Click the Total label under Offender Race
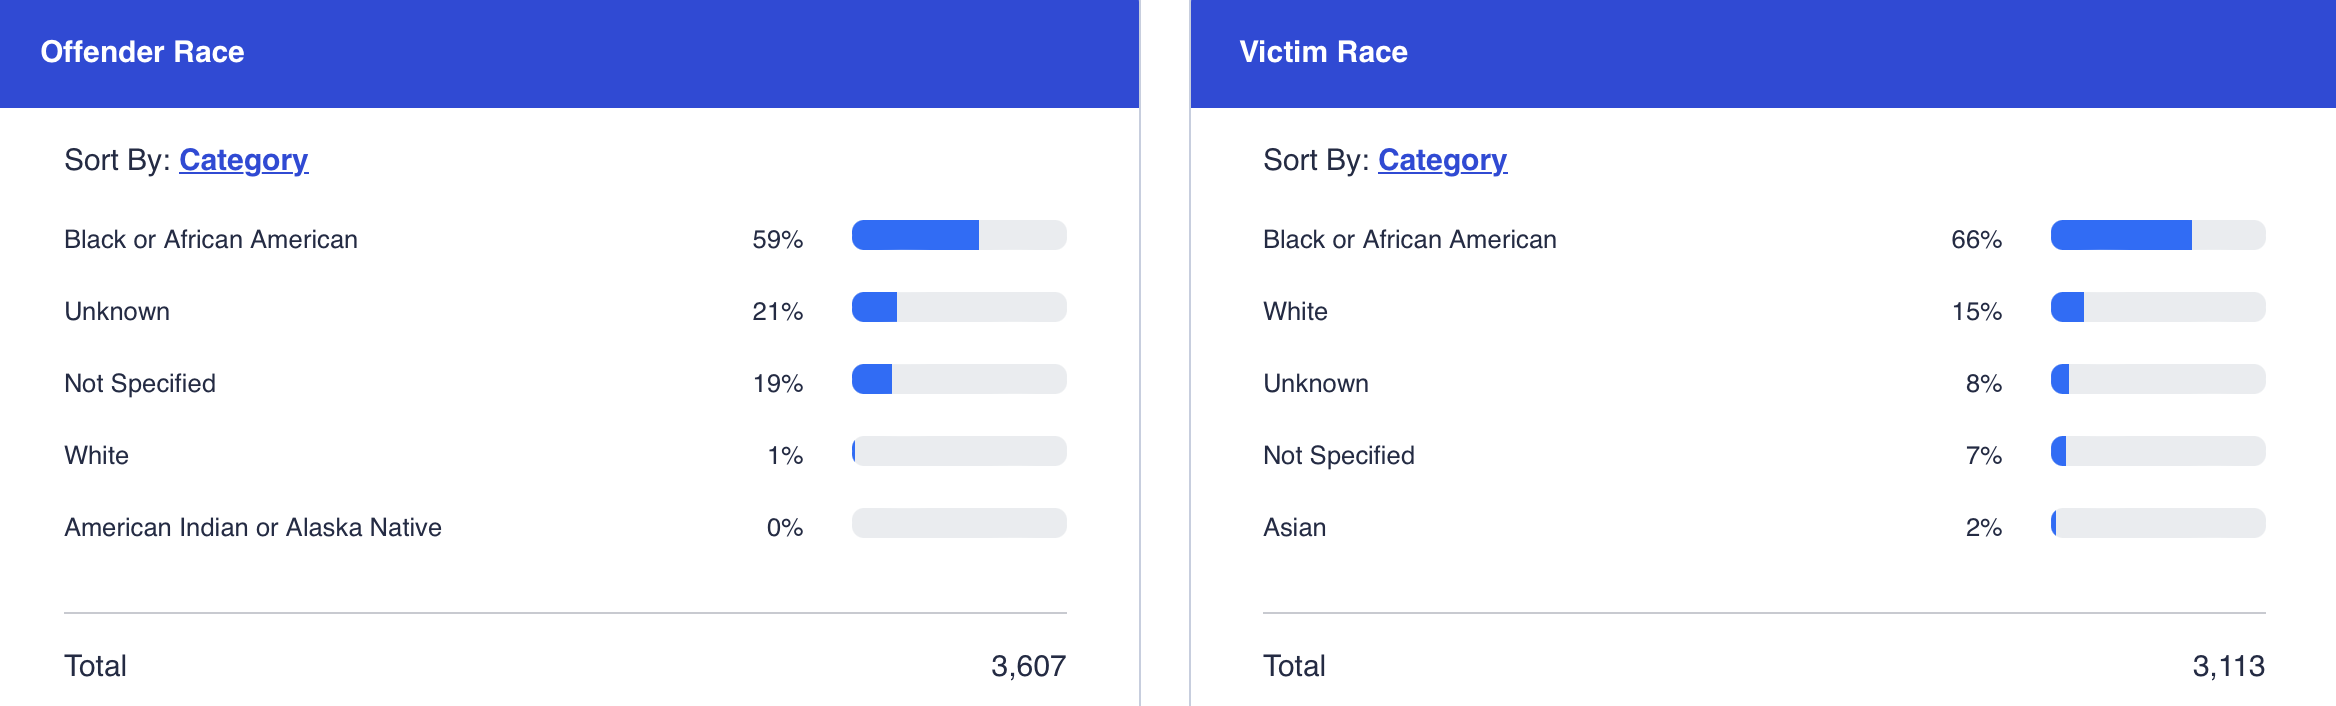The height and width of the screenshot is (706, 2336). (95, 666)
